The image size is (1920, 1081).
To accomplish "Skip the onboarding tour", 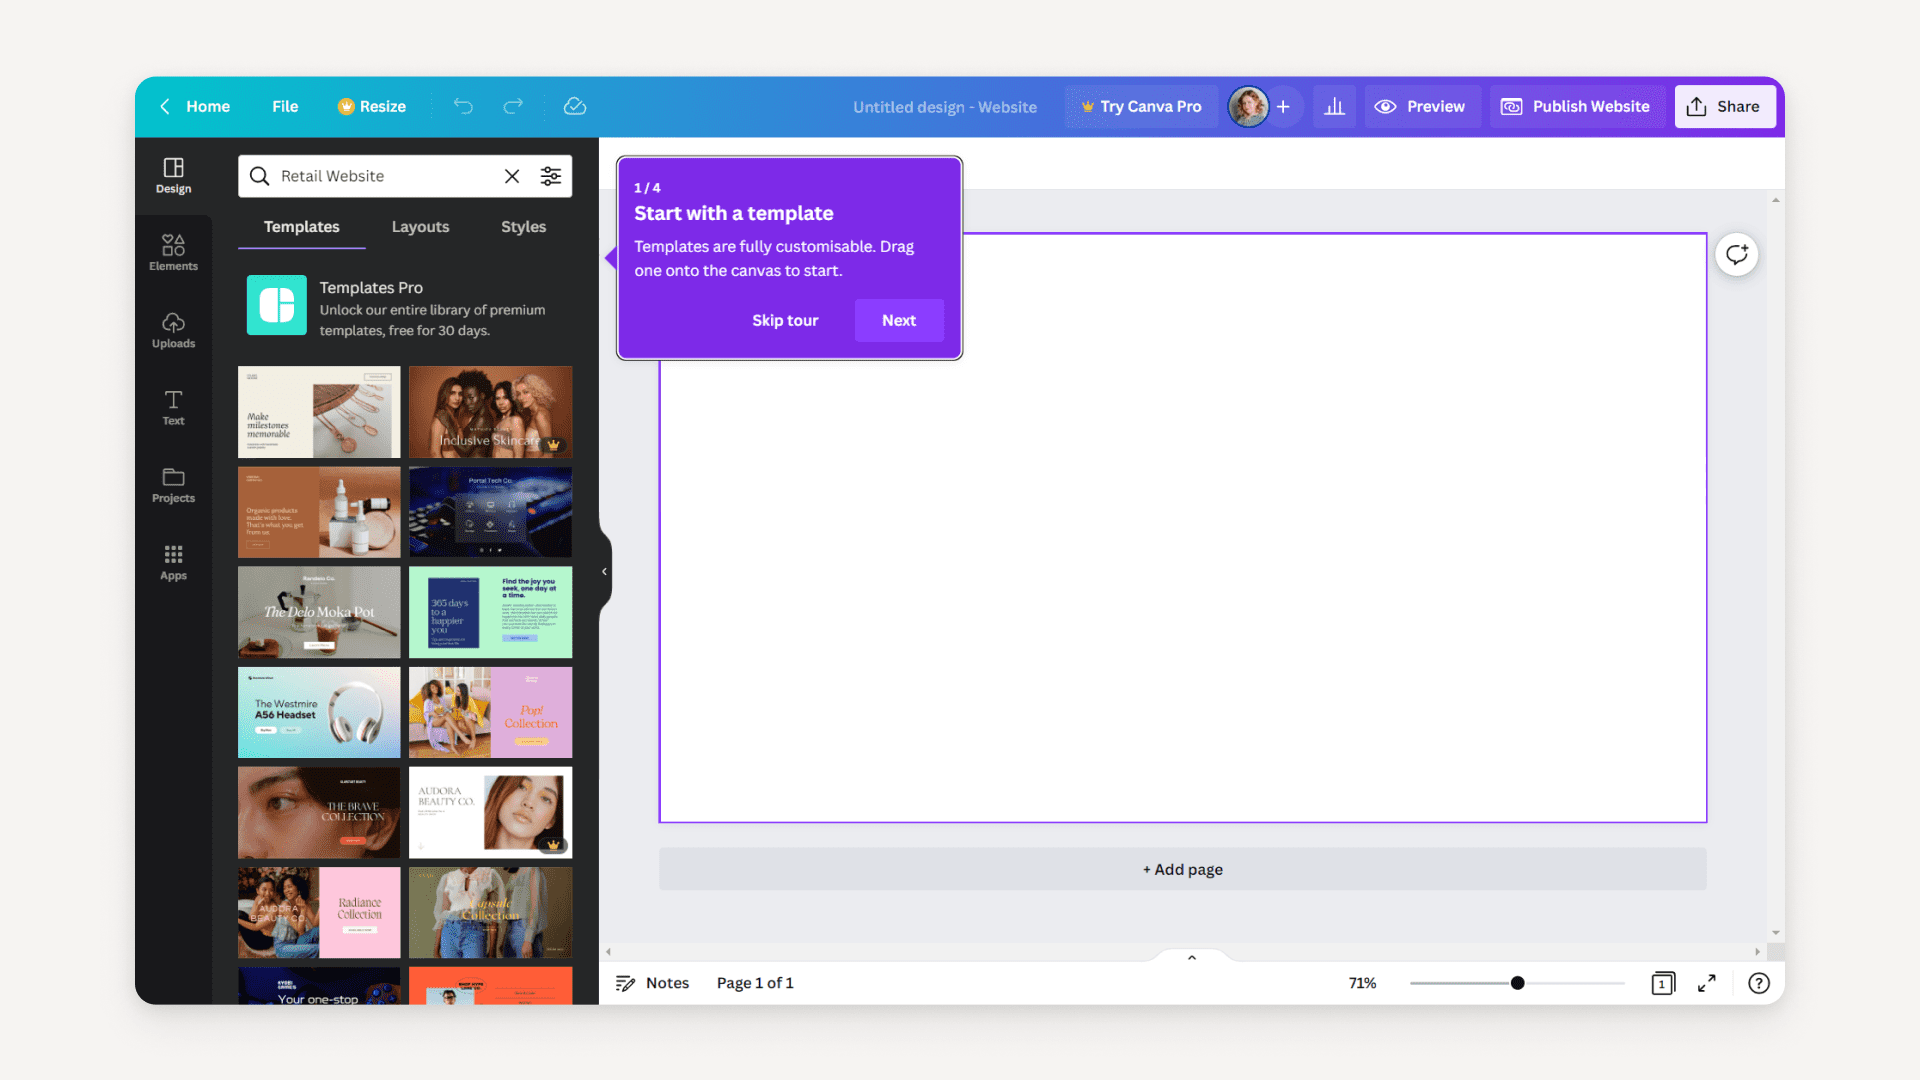I will click(x=785, y=320).
